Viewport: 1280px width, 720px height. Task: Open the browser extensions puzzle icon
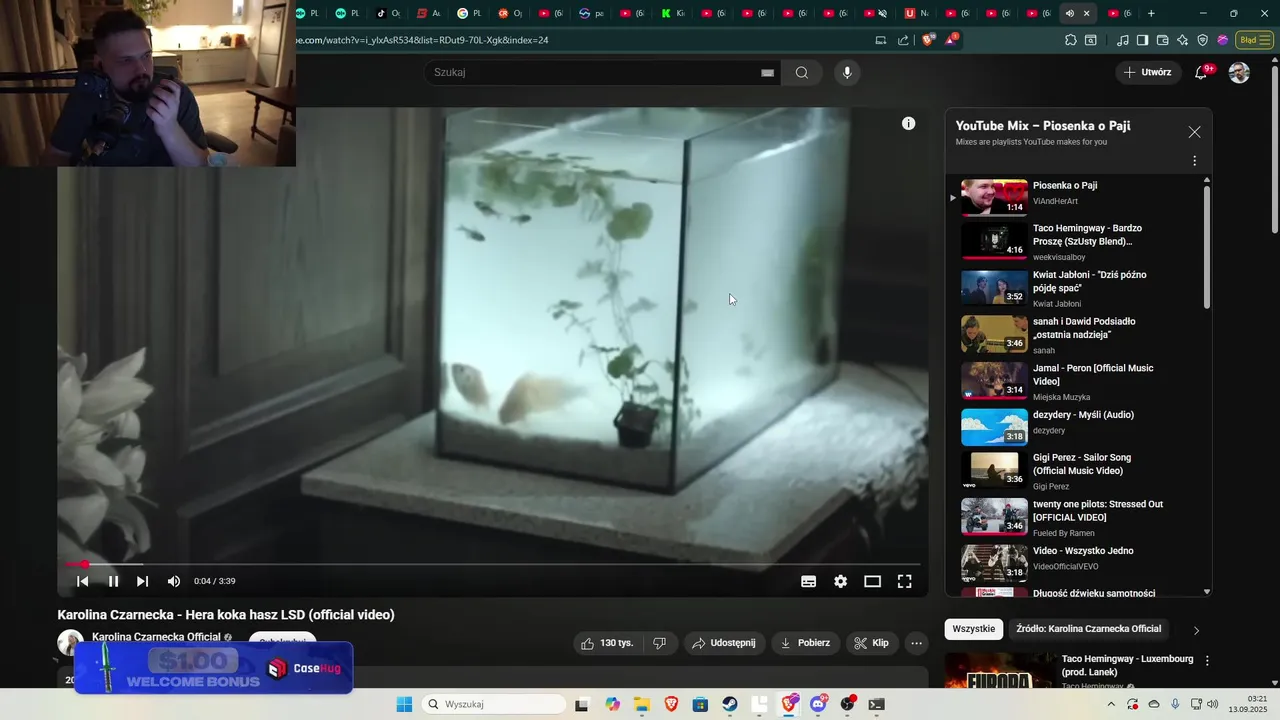point(1070,40)
